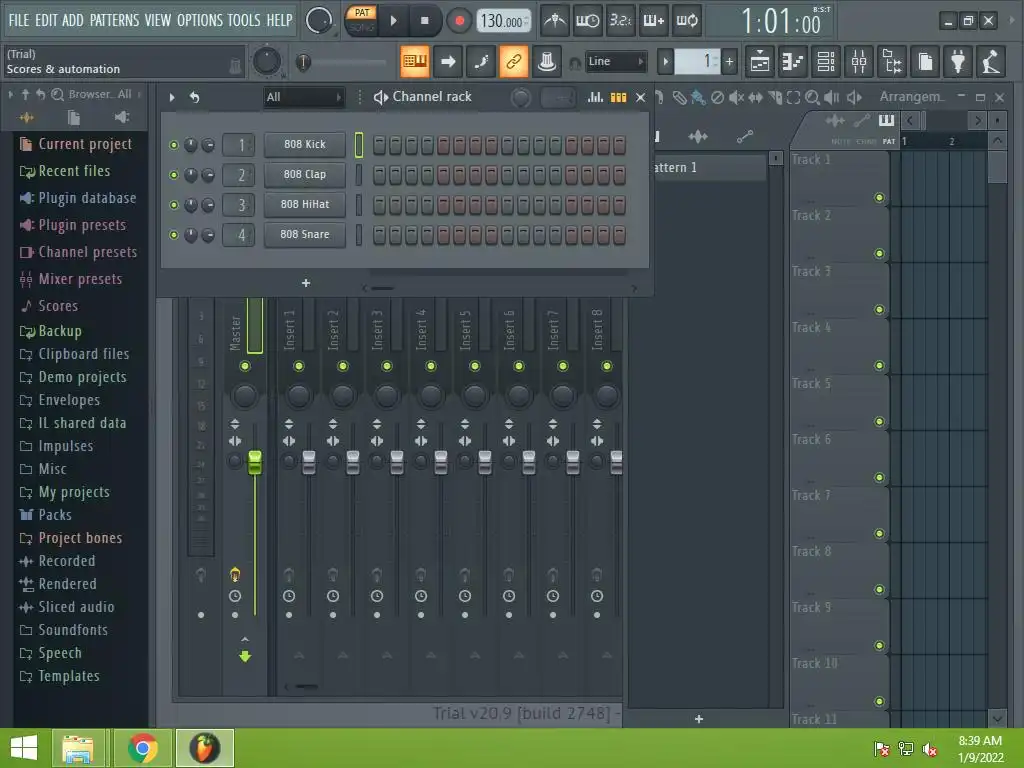The height and width of the screenshot is (768, 1024).
Task: Click the Insert 1 volume fader
Action: click(309, 462)
